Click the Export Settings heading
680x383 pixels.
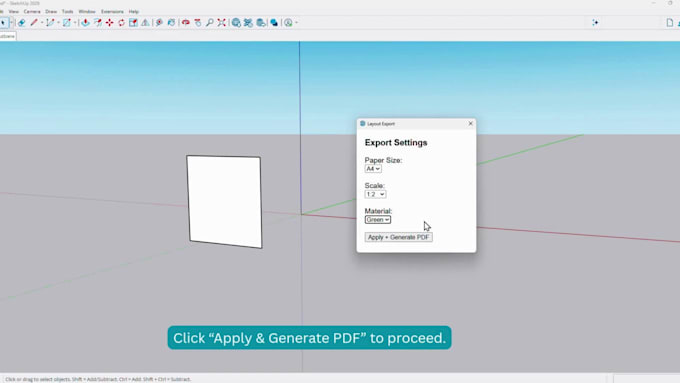click(x=396, y=143)
